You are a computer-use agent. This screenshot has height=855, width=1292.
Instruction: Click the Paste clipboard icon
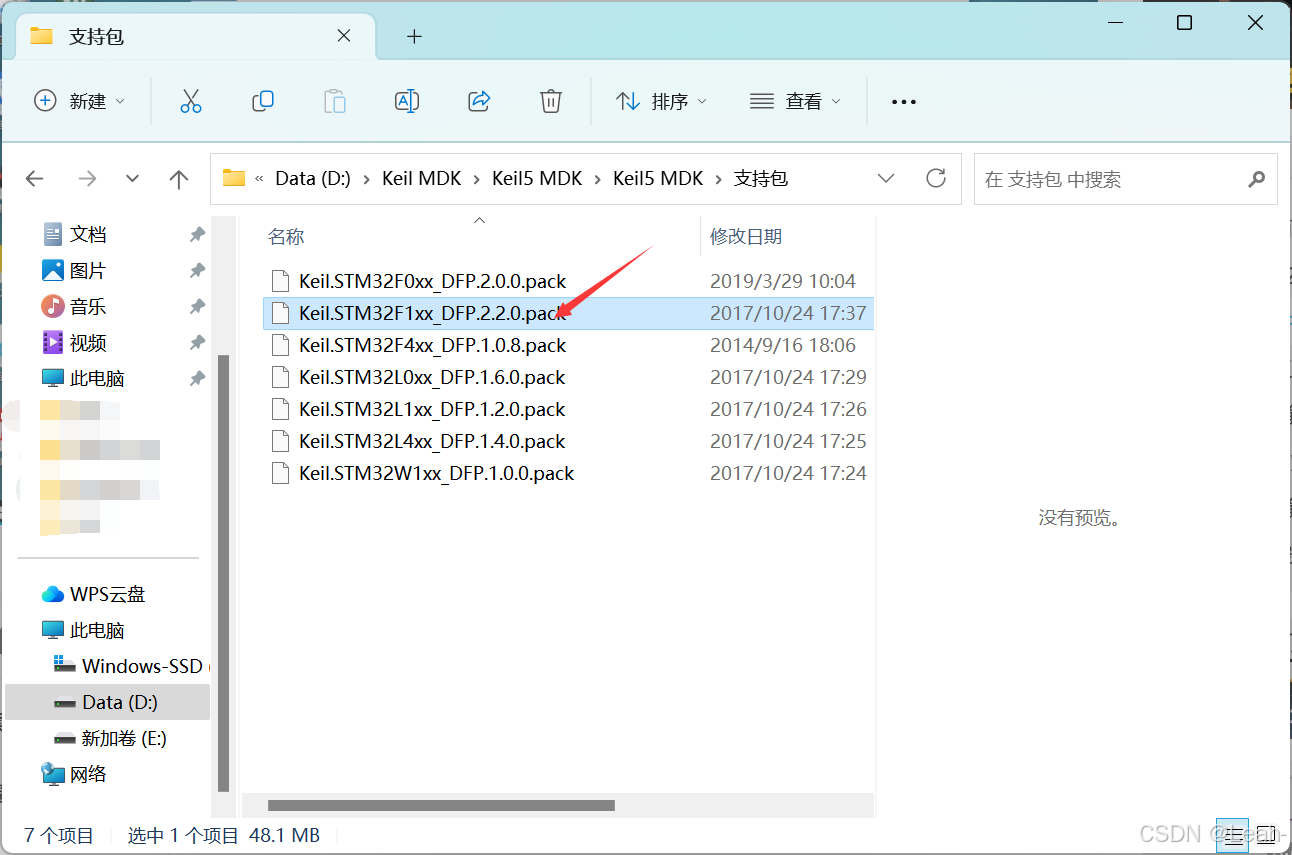(335, 101)
